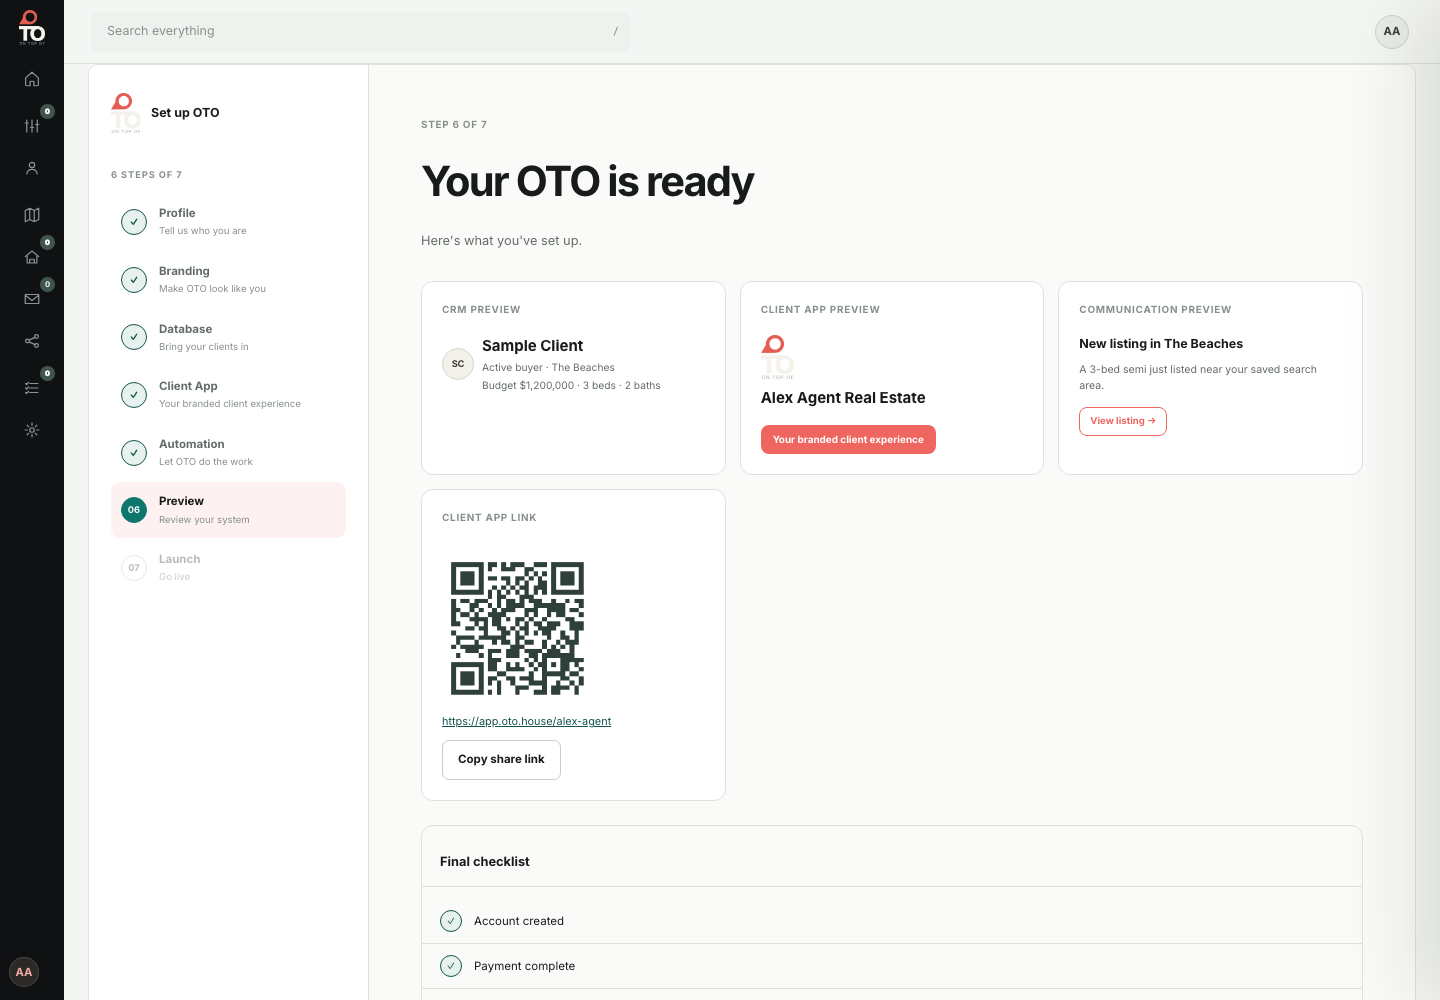Viewport: 1440px width, 1000px height.
Task: Click the Client App step checkmark icon
Action: (134, 395)
